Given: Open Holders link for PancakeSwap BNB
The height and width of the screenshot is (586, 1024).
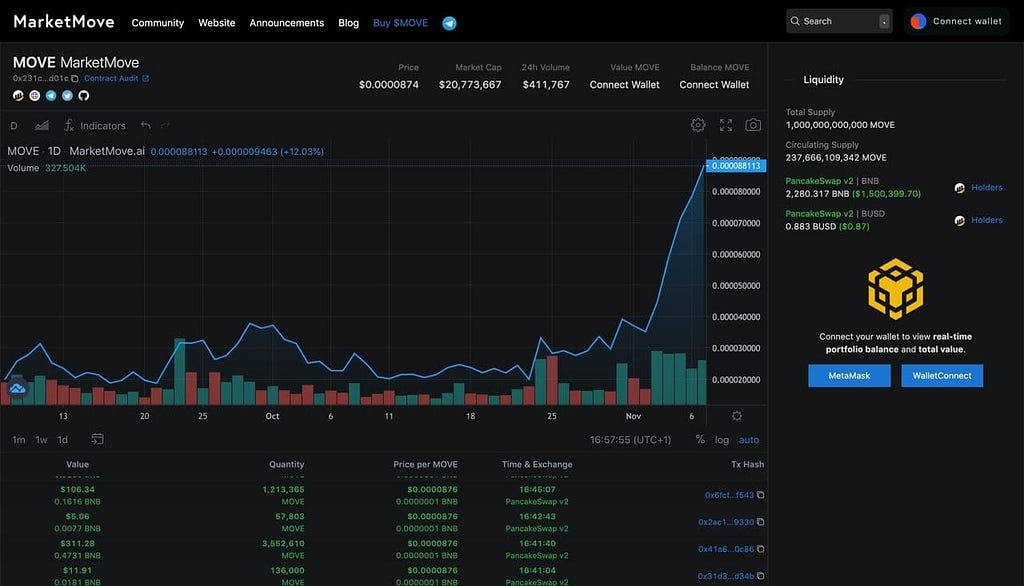Looking at the screenshot, I should 986,187.
